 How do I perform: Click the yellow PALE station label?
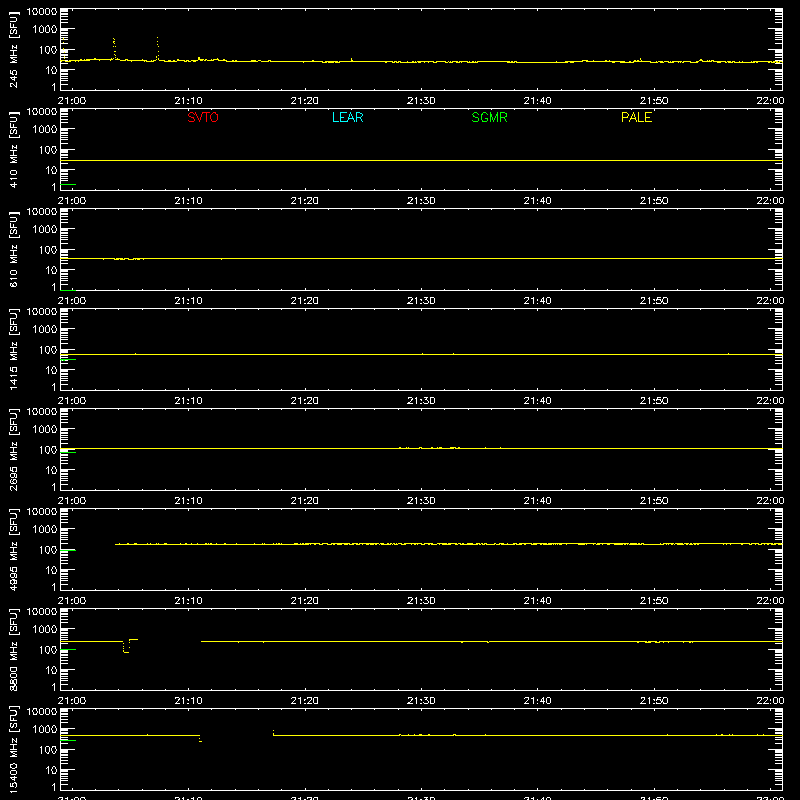pos(636,117)
